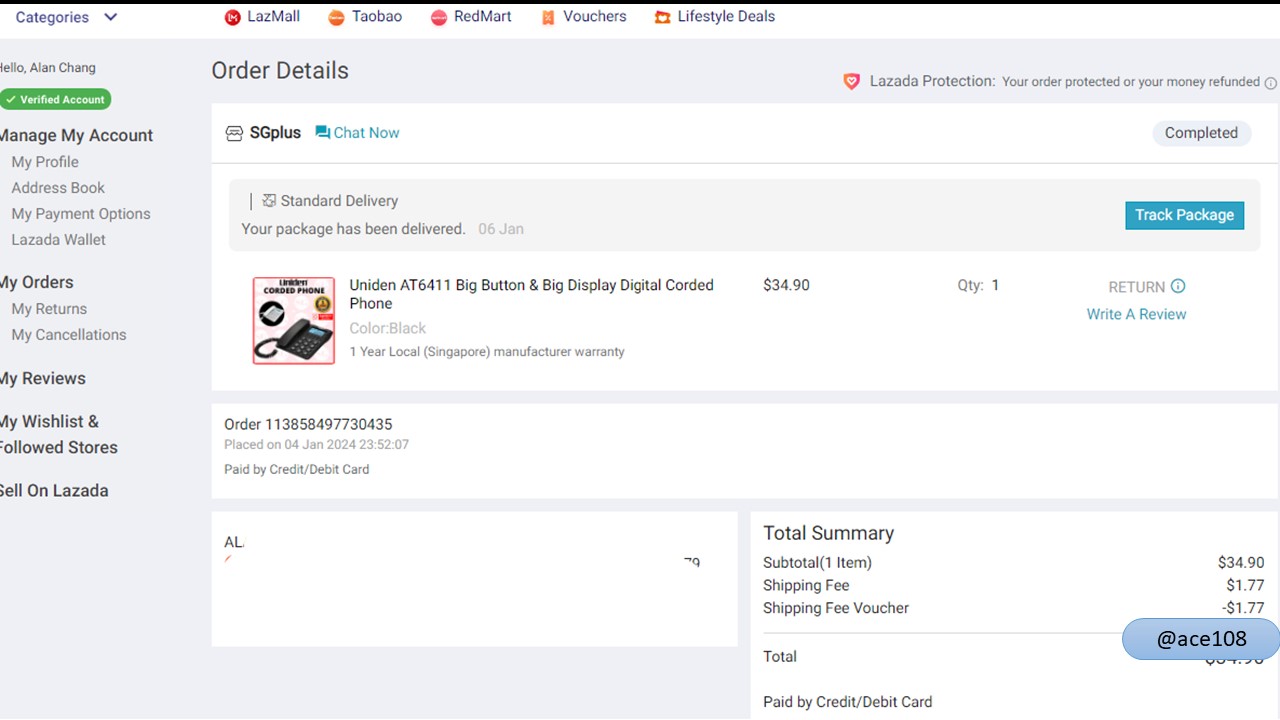Click the LazMall icon
This screenshot has height=720, width=1280.
pos(233,17)
